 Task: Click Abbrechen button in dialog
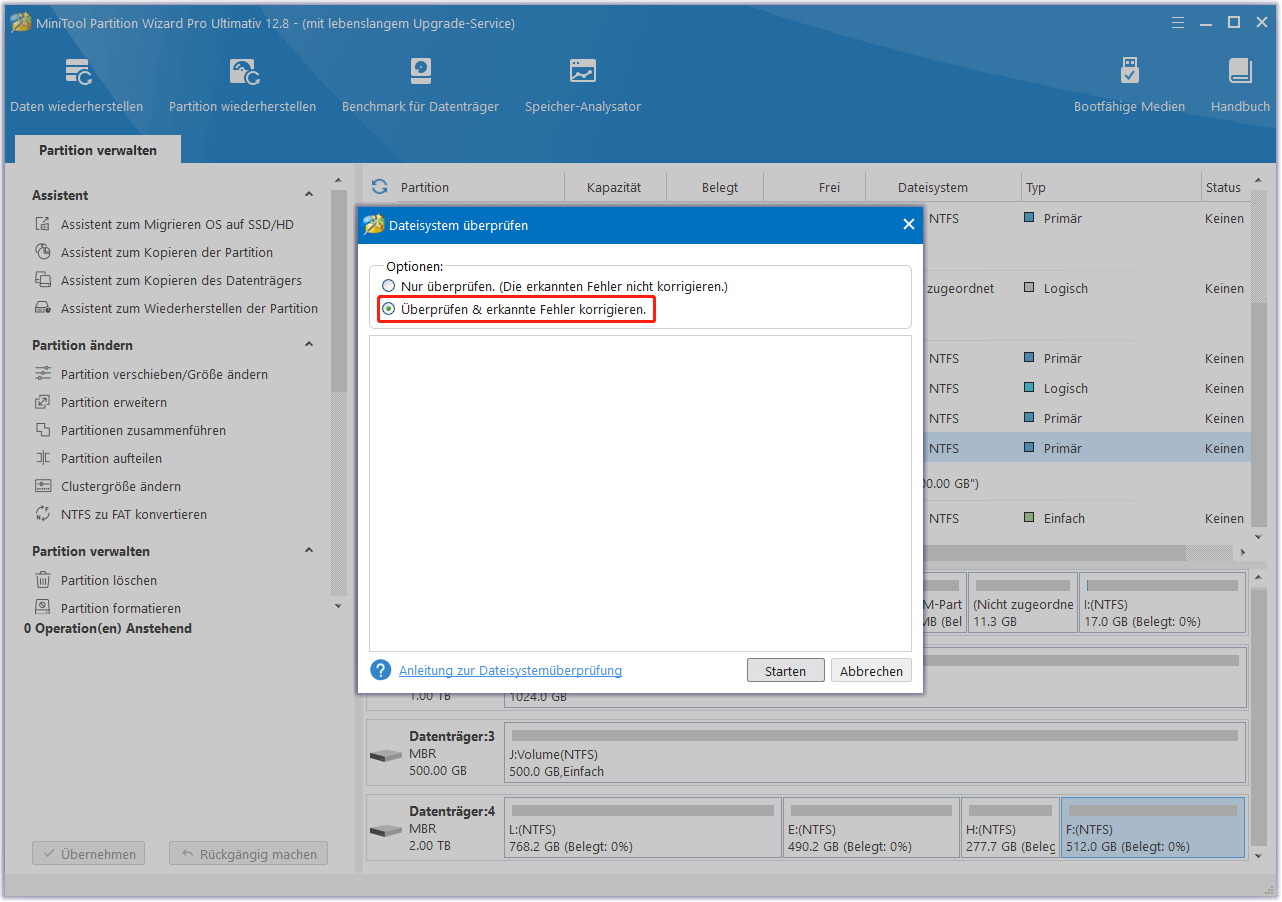pyautogui.click(x=871, y=671)
